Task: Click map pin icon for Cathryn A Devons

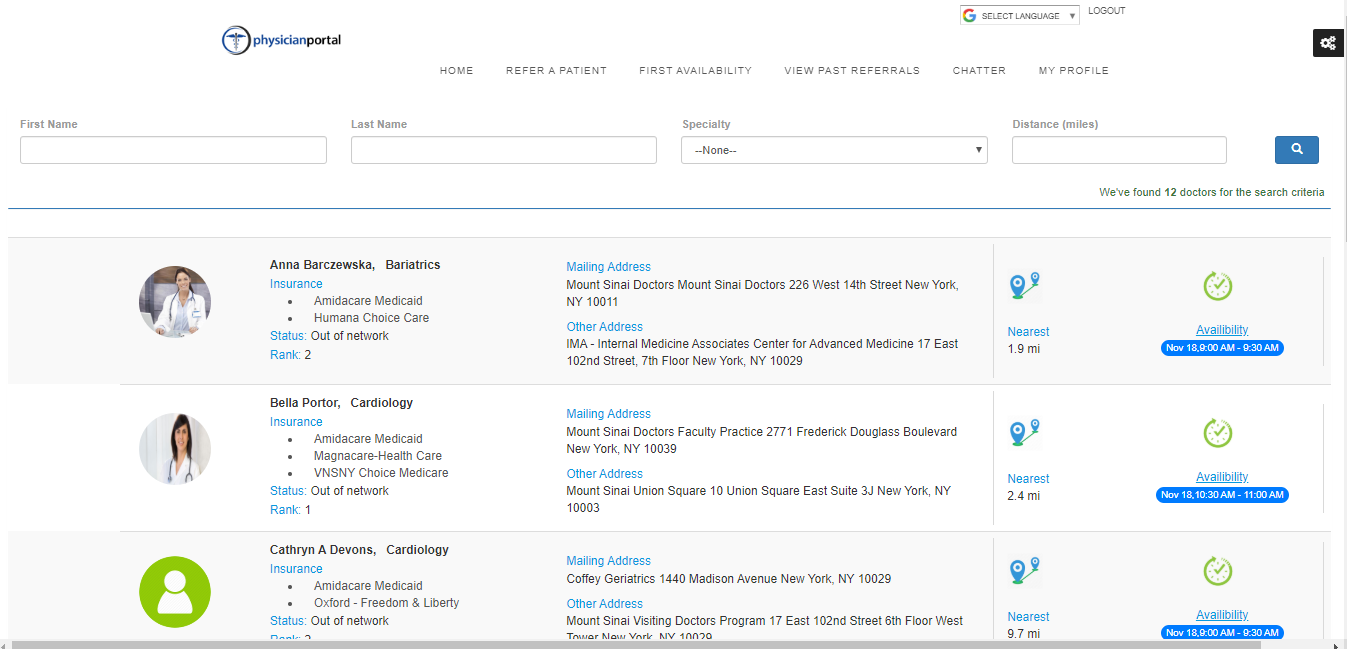Action: click(x=1025, y=571)
